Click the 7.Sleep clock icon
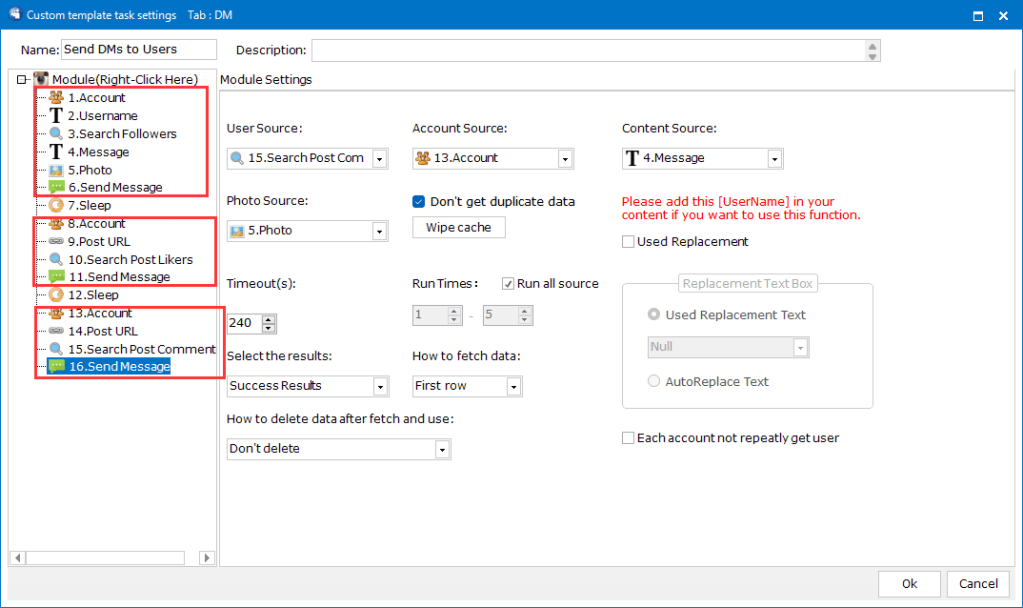The height and width of the screenshot is (608, 1023). pyautogui.click(x=56, y=206)
